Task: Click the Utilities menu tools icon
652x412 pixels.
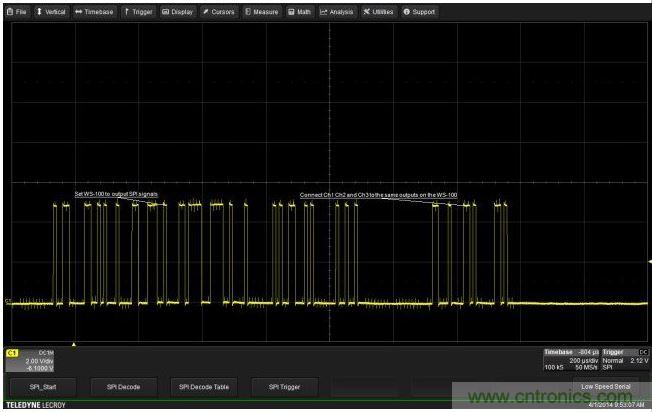Action: (367, 12)
